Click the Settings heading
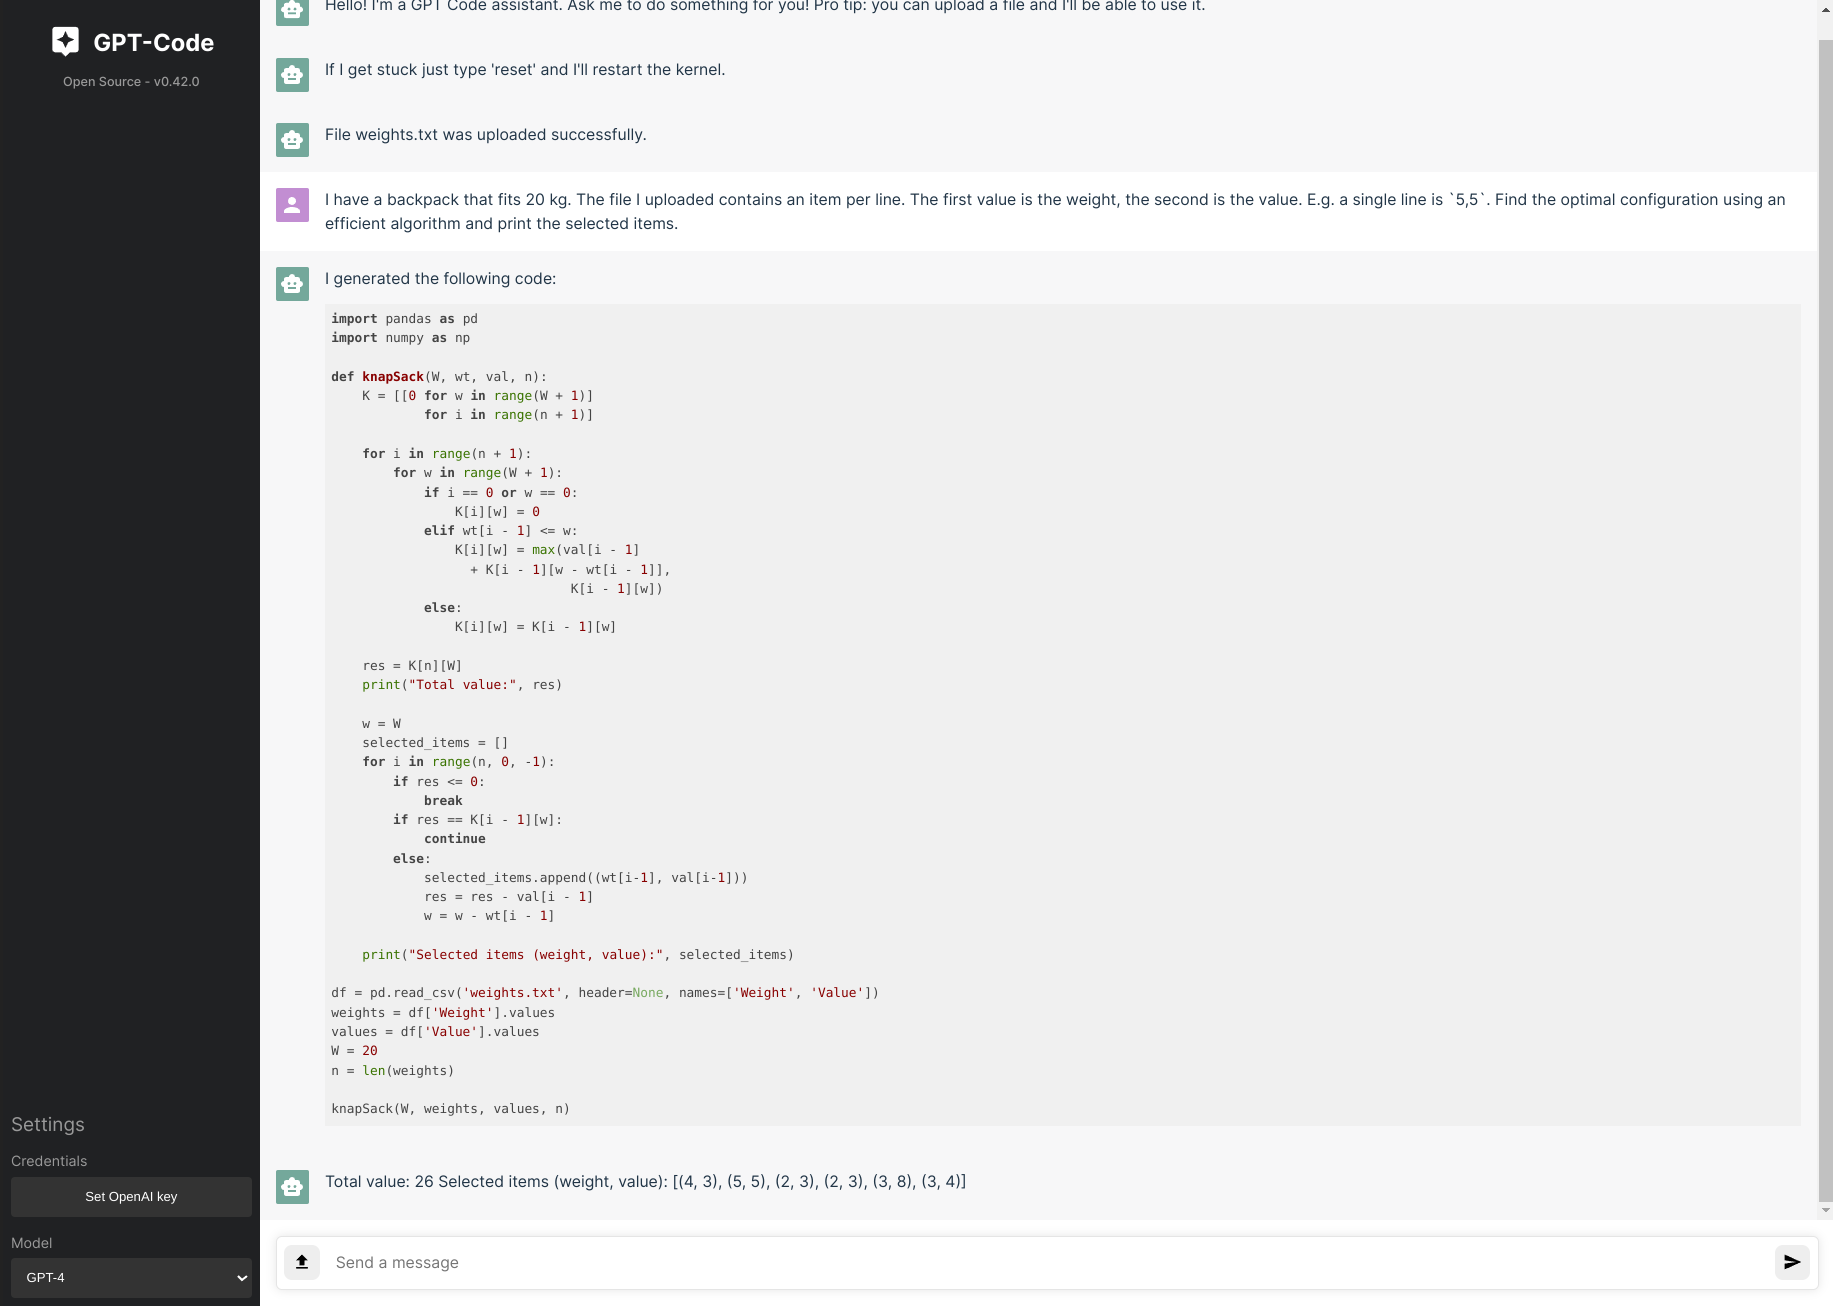The height and width of the screenshot is (1306, 1833). click(48, 1124)
